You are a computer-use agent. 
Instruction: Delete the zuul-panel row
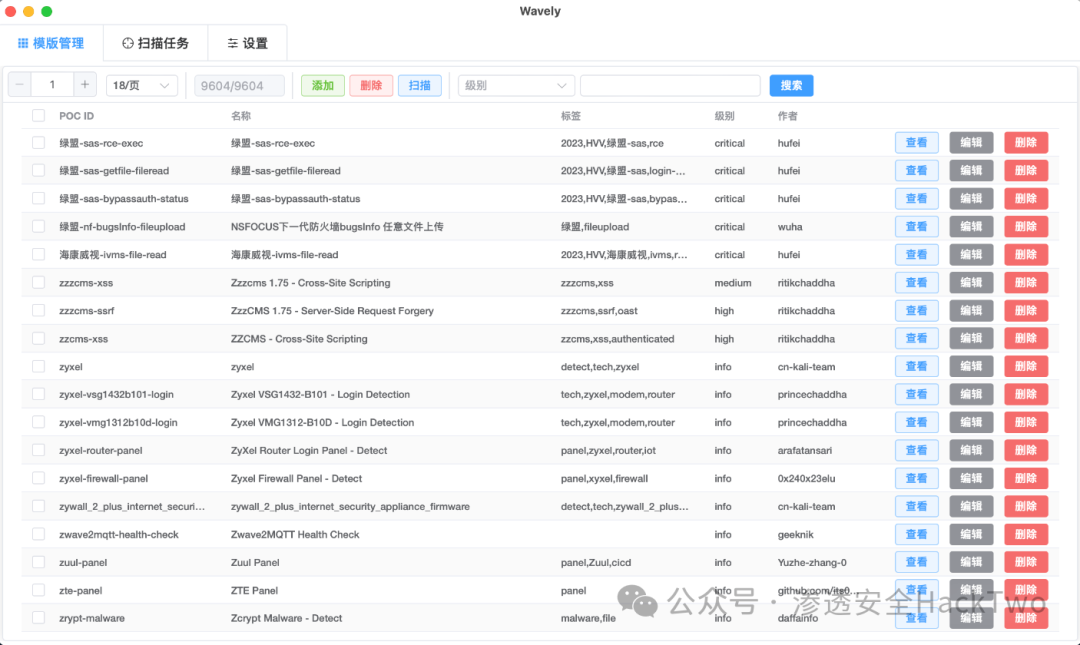pos(1026,562)
